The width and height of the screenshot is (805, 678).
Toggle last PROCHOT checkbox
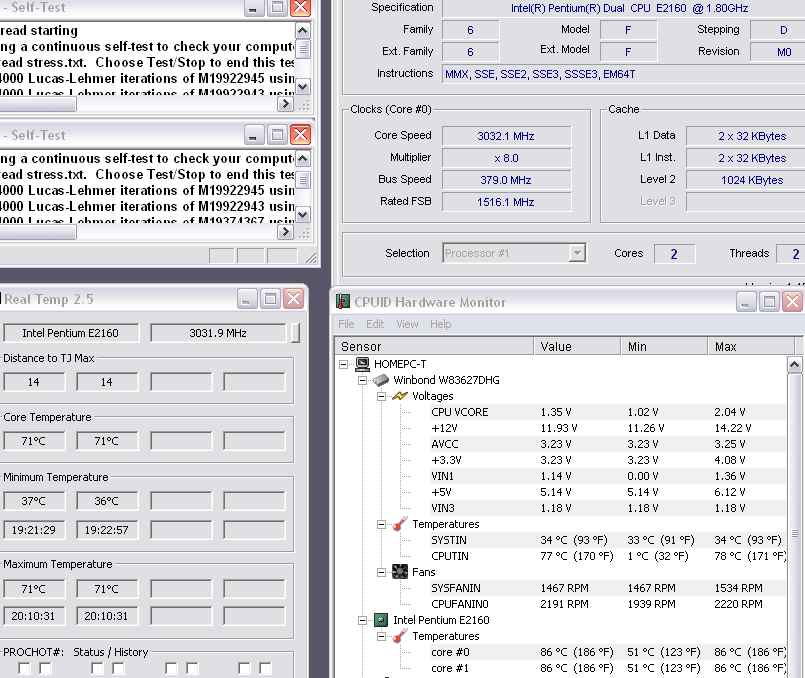tap(265, 668)
